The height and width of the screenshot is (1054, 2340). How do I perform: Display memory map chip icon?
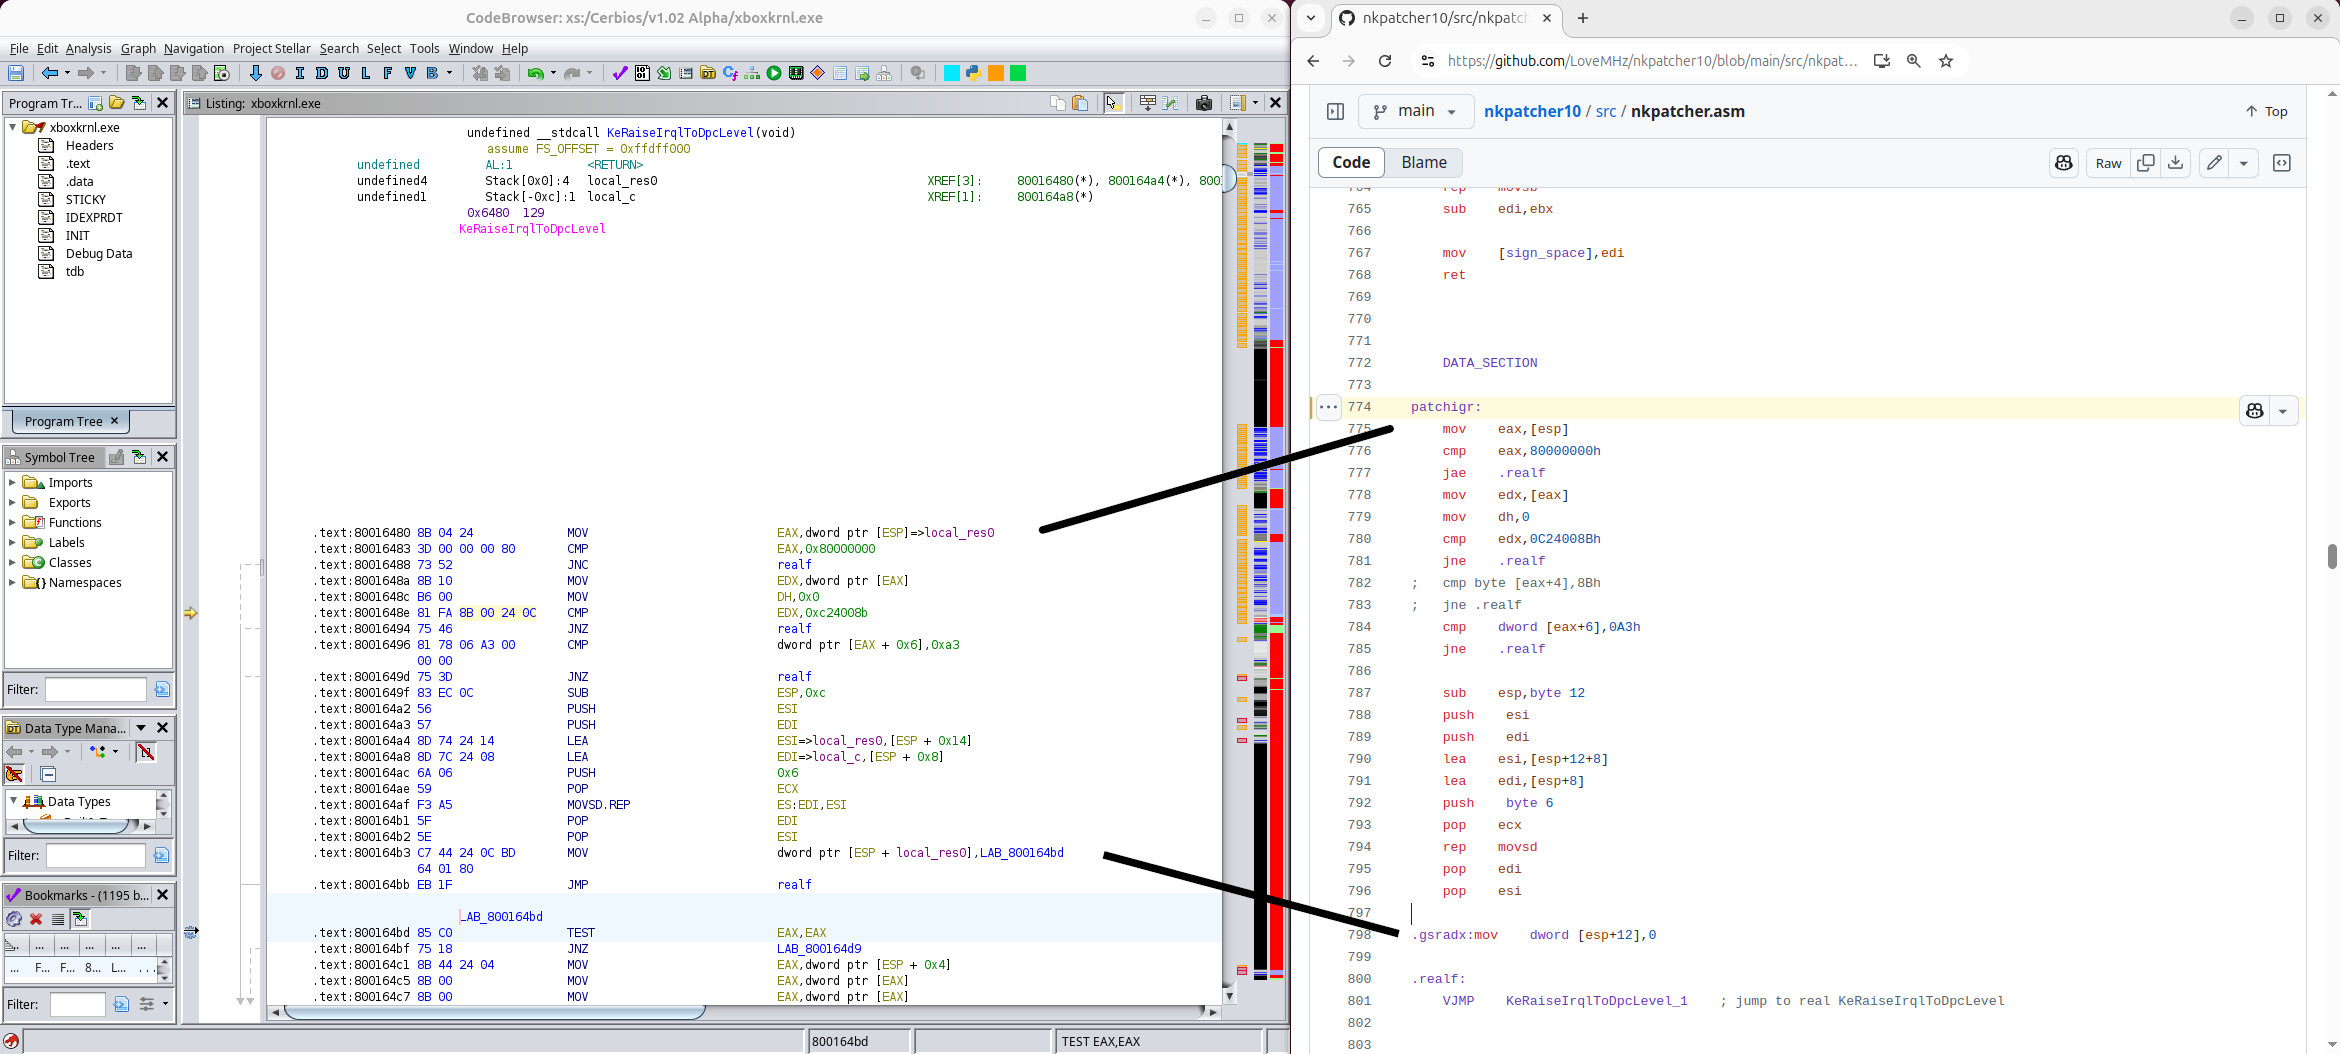796,73
